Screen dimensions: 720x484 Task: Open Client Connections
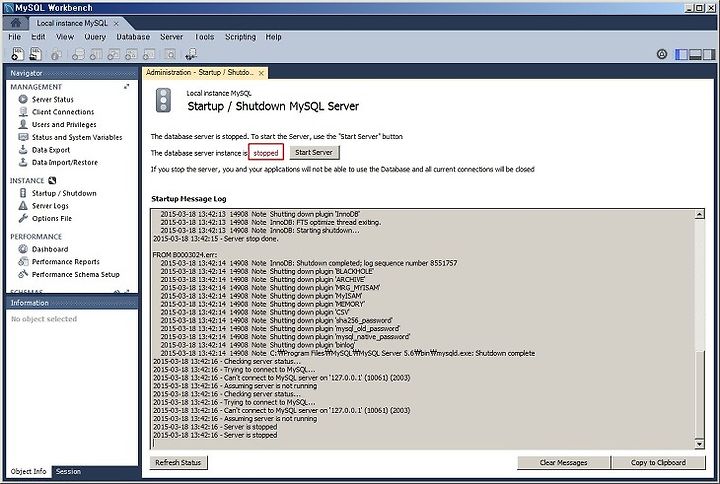(63, 112)
